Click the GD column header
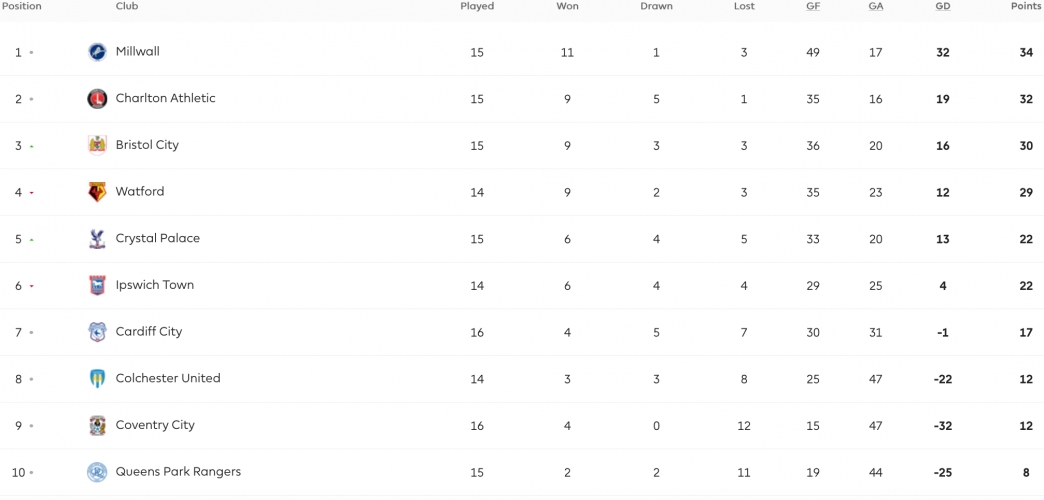The height and width of the screenshot is (500, 1044). (x=942, y=6)
